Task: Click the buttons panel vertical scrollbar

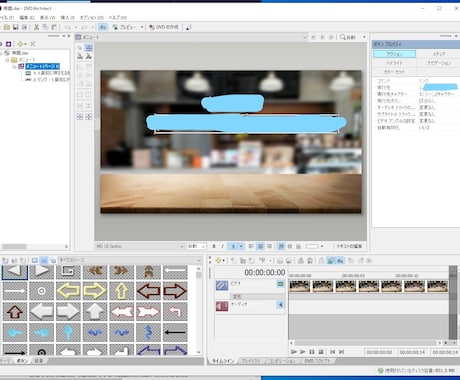Action: click(x=199, y=310)
